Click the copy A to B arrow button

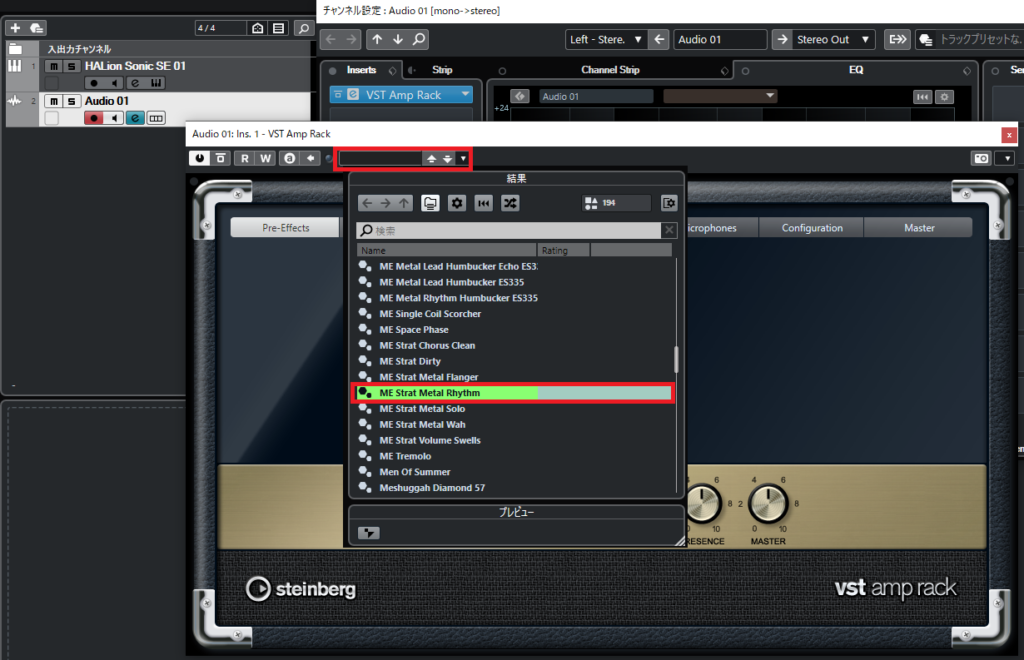[x=310, y=158]
